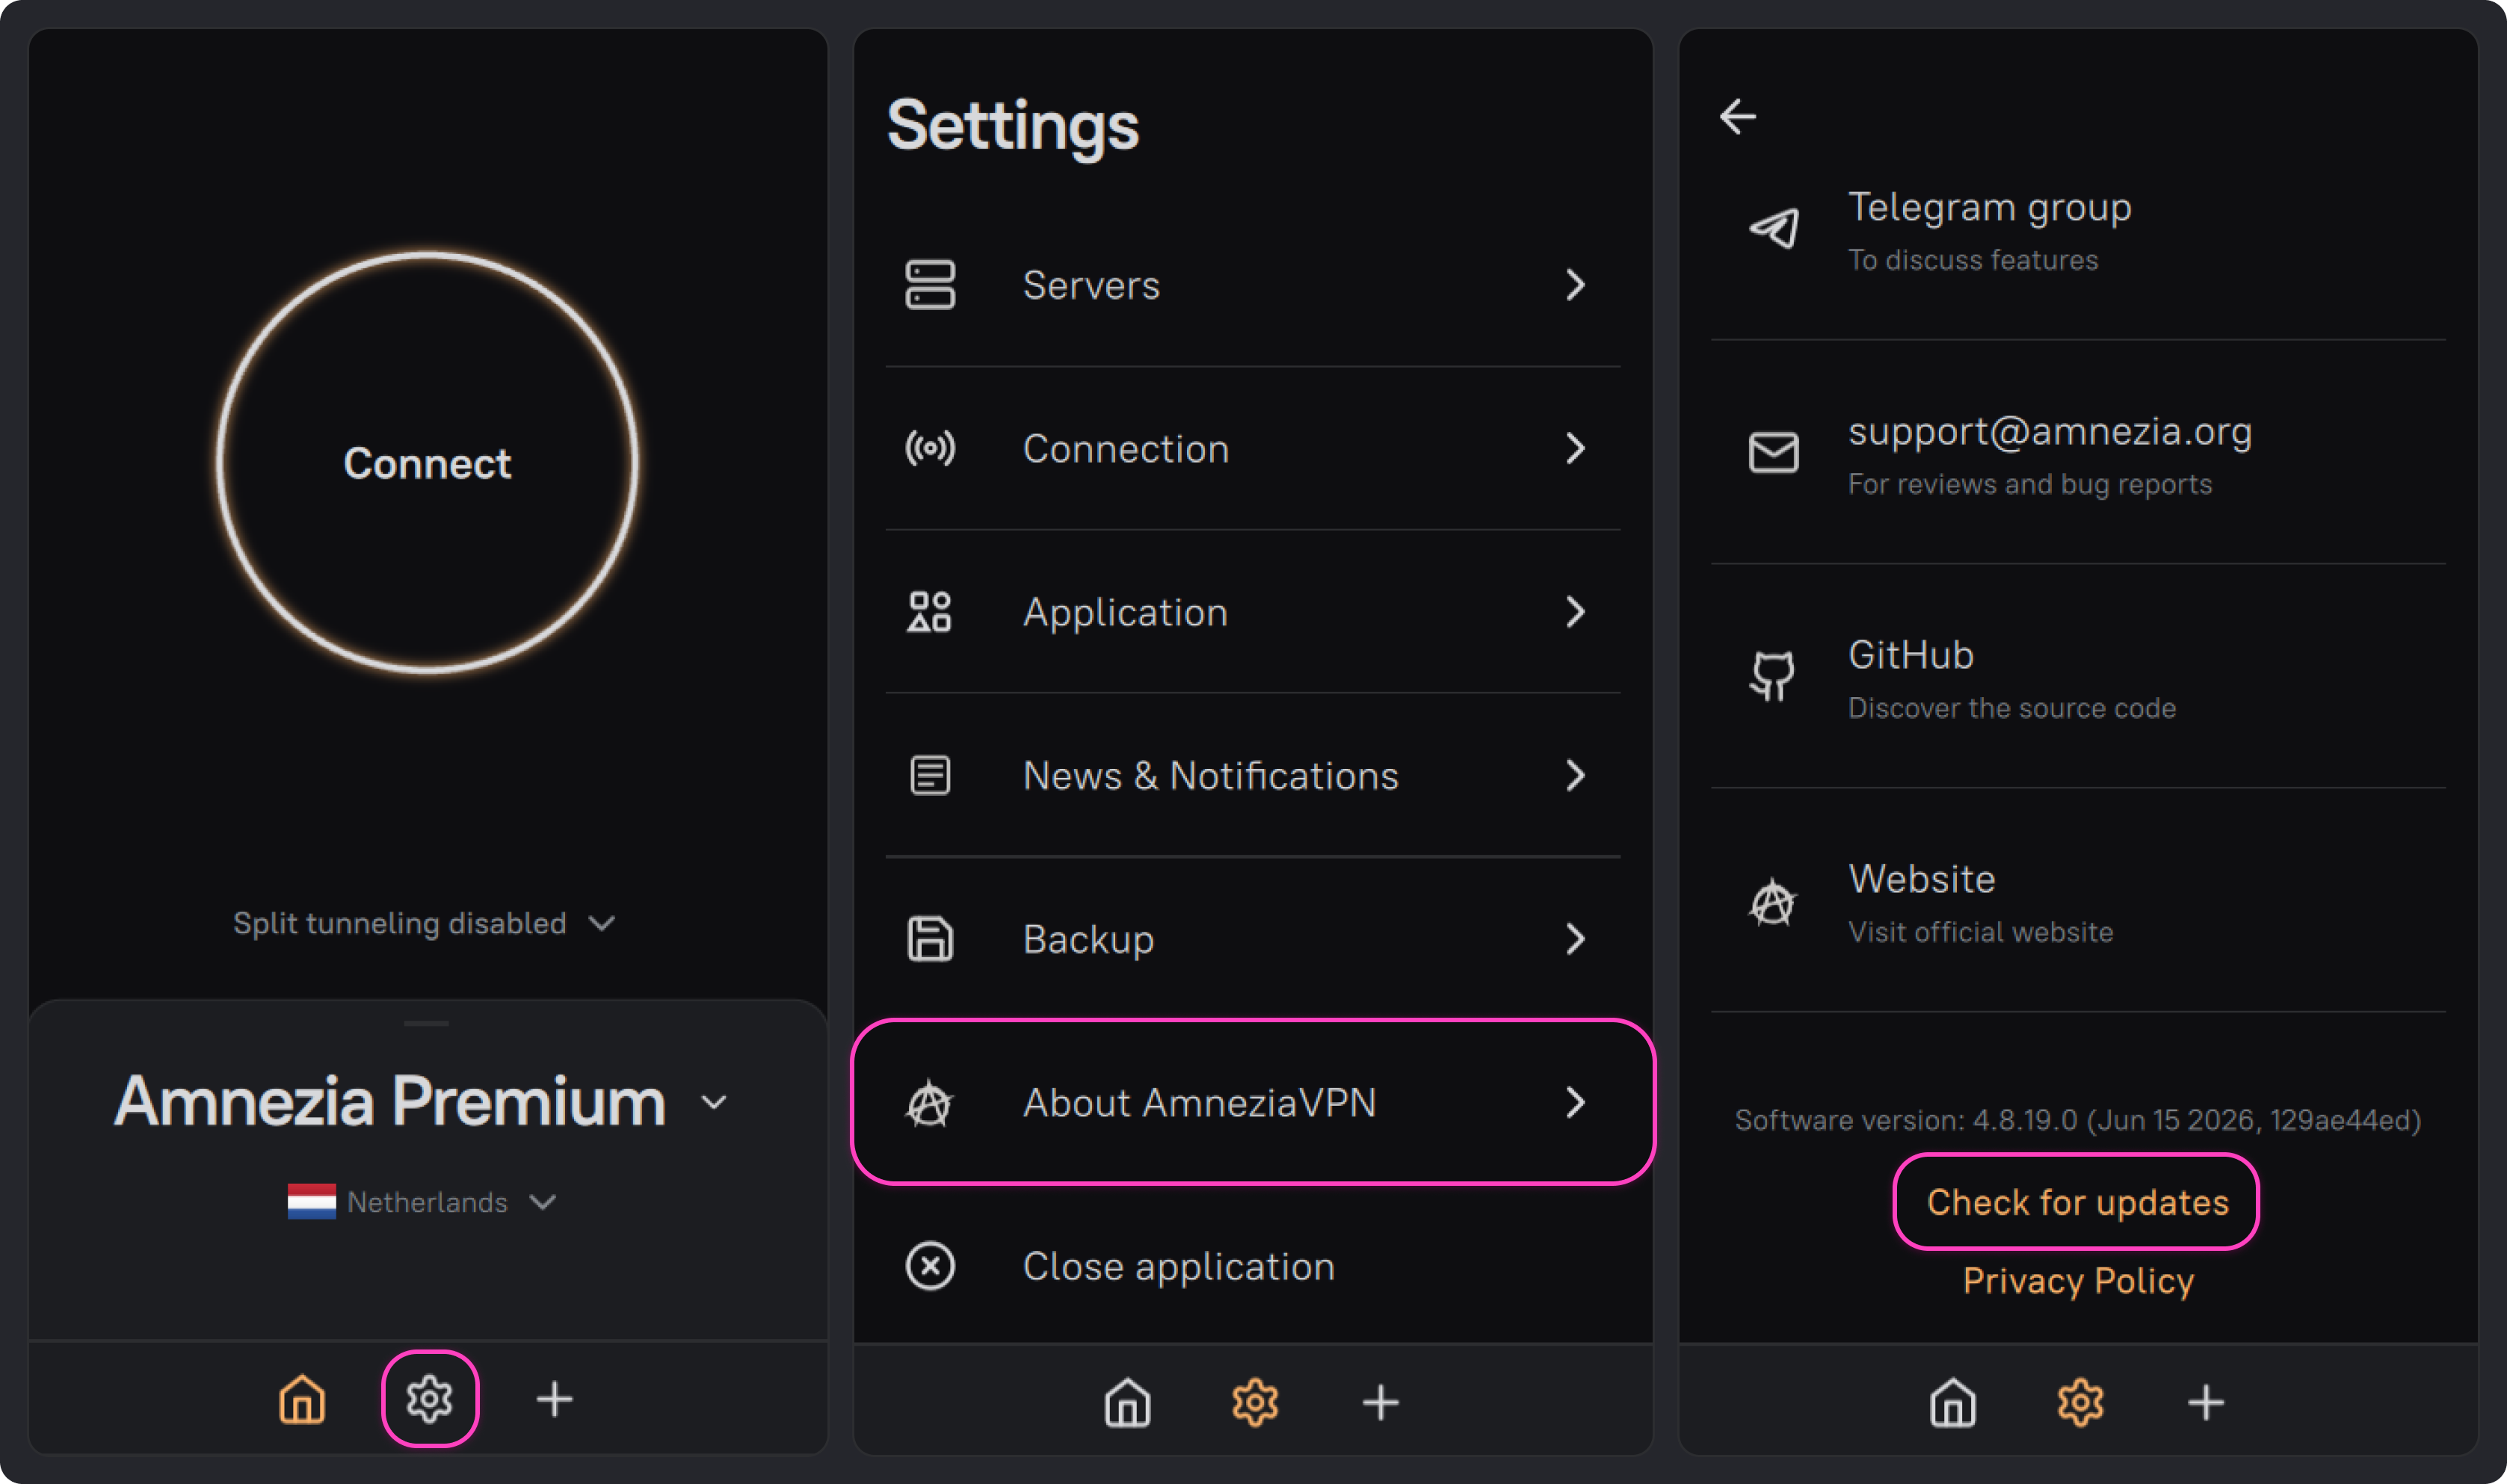This screenshot has height=1484, width=2507.
Task: Open the Netherlands country selector
Action: (421, 1202)
